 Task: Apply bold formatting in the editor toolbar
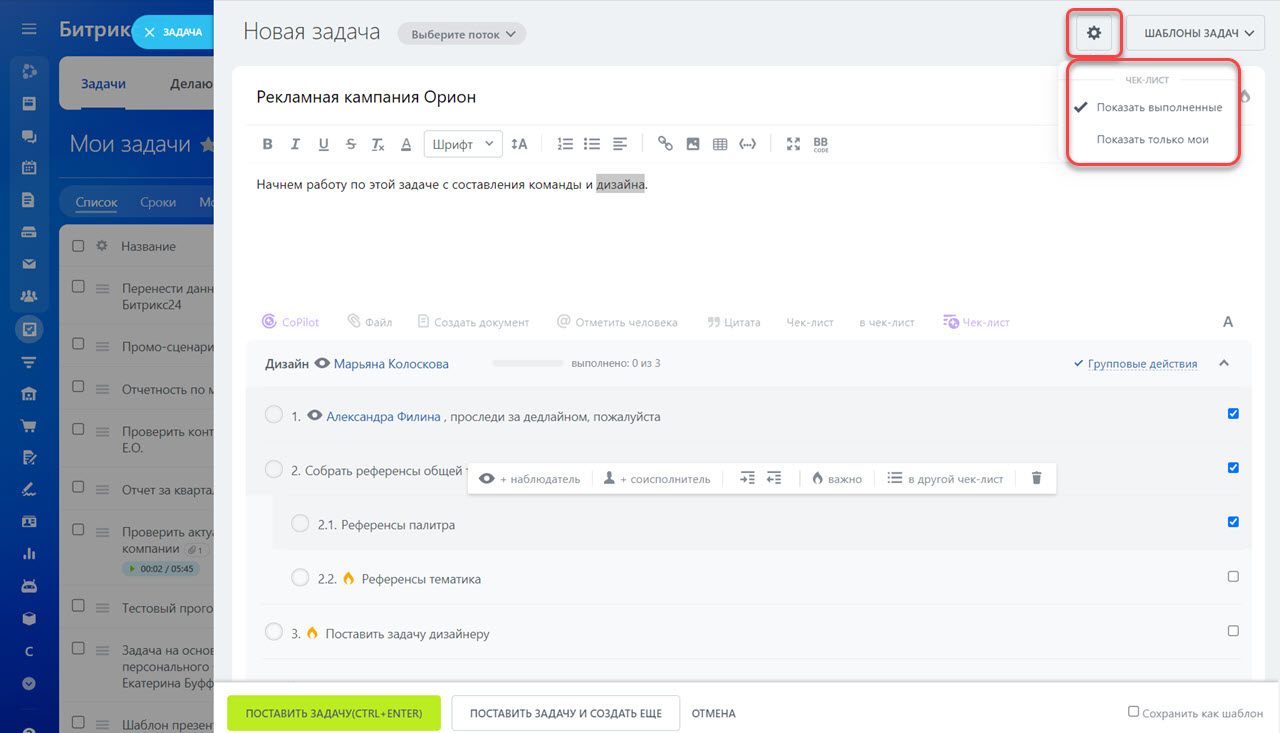(267, 144)
